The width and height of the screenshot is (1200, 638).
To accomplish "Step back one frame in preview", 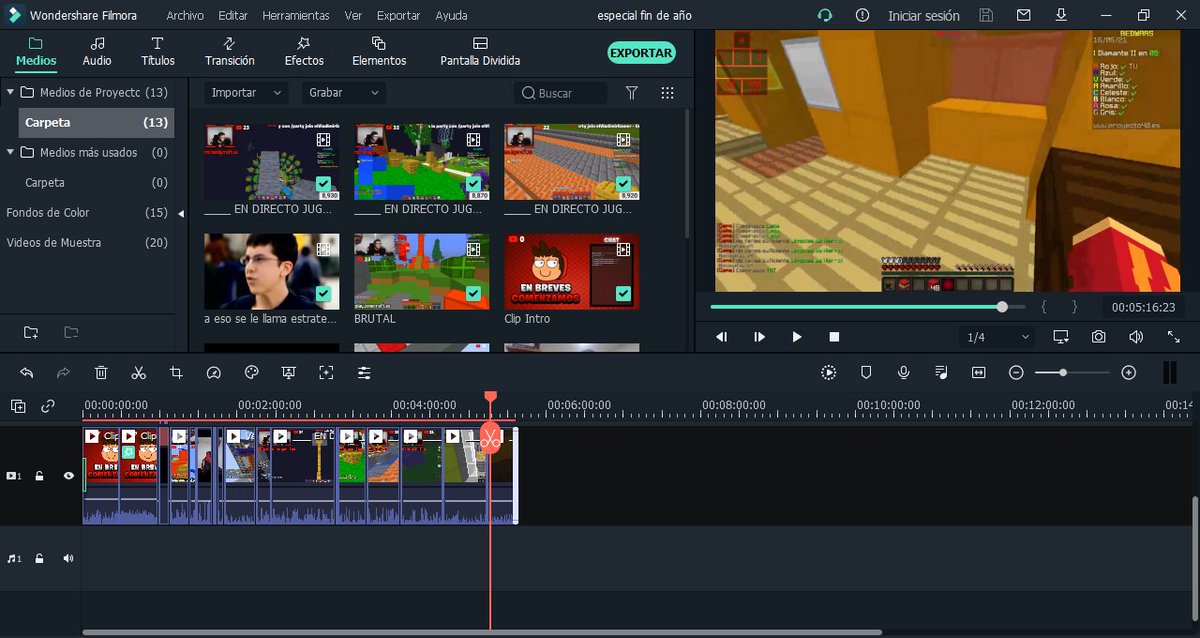I will click(x=722, y=337).
